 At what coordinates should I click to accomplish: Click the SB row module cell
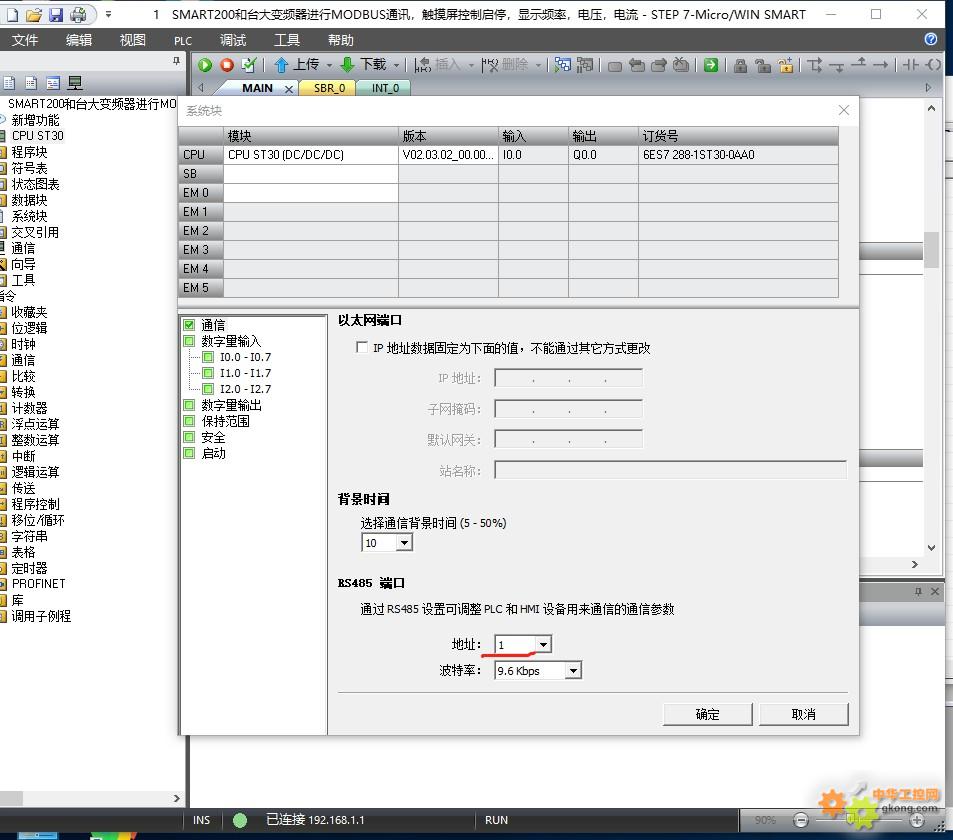tap(311, 174)
